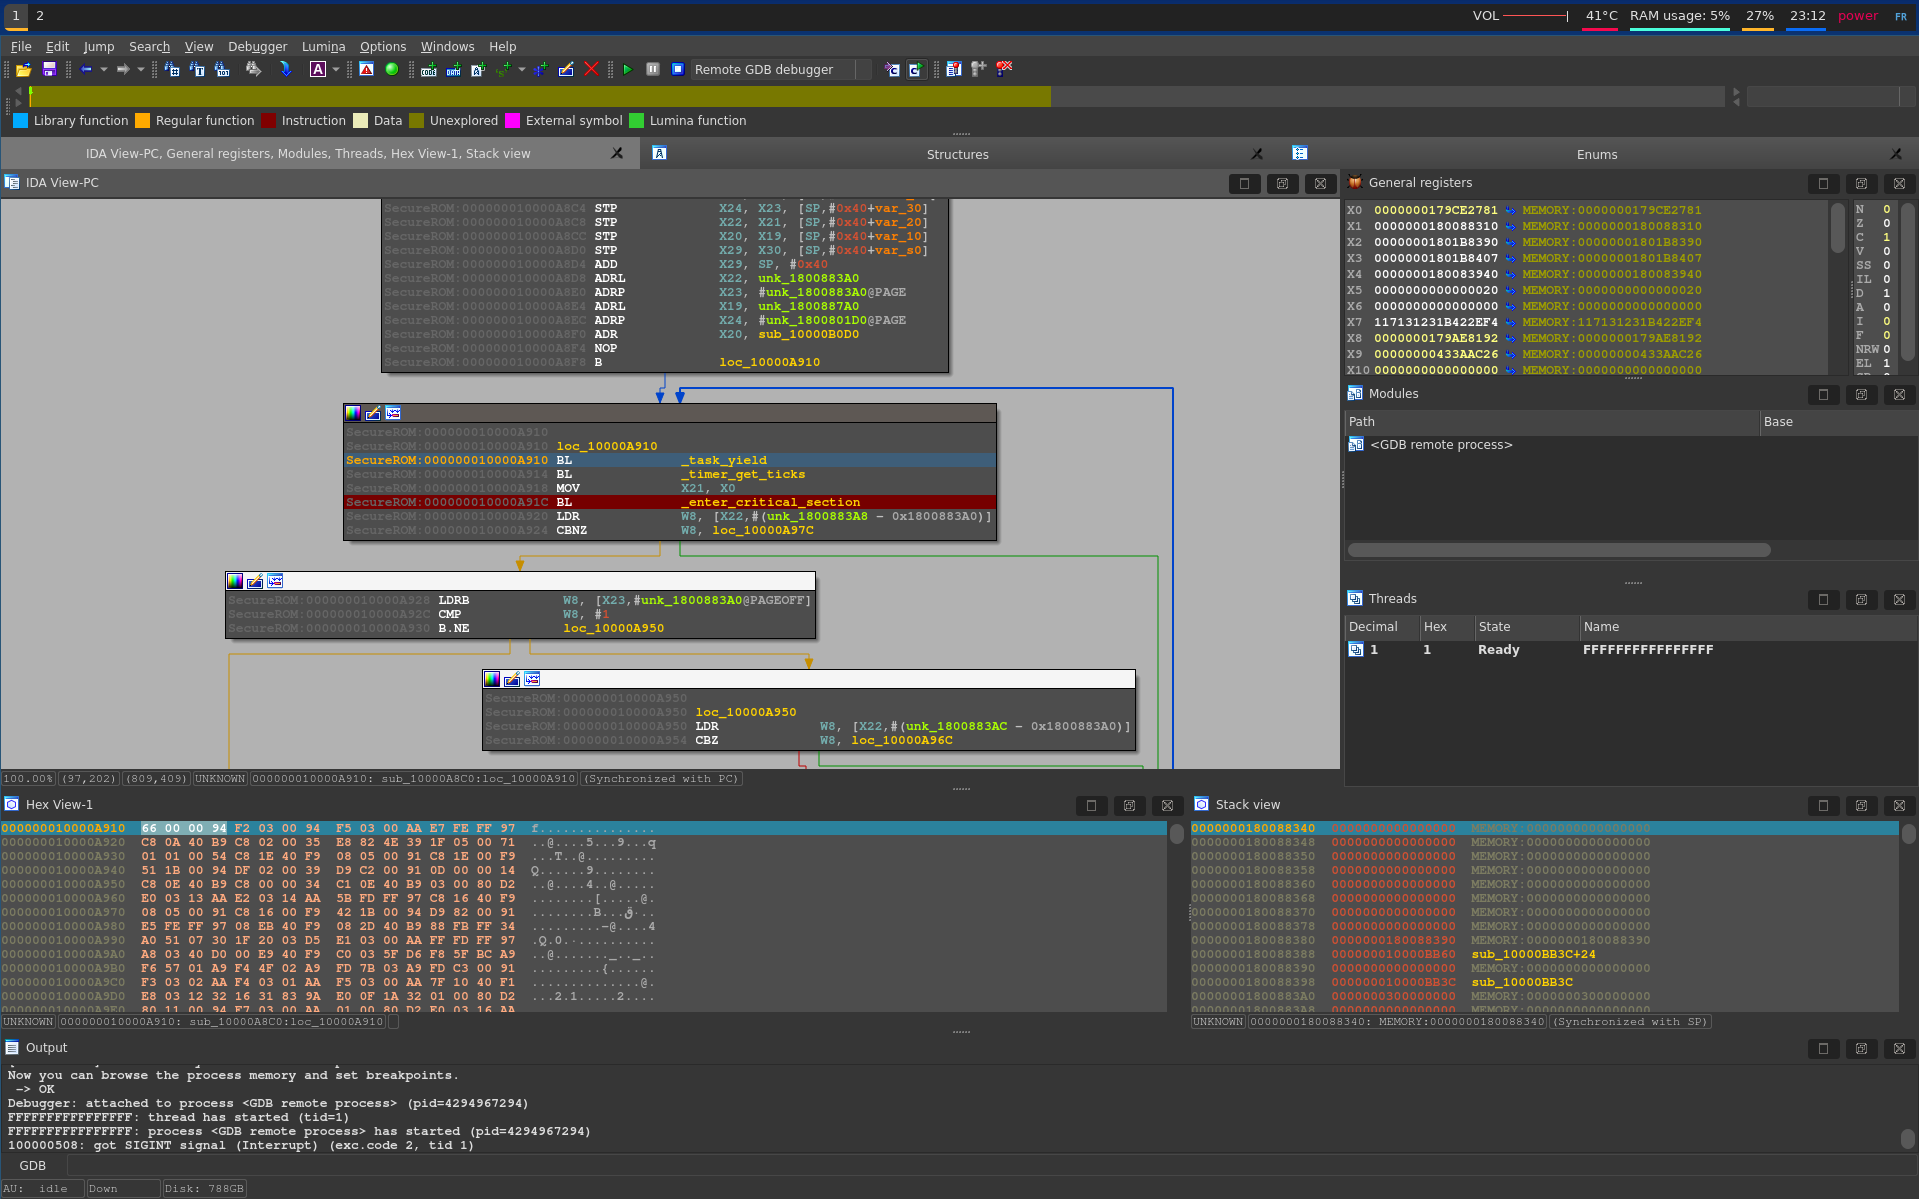
Task: Click the _enter_critical_section call
Action: (770, 502)
